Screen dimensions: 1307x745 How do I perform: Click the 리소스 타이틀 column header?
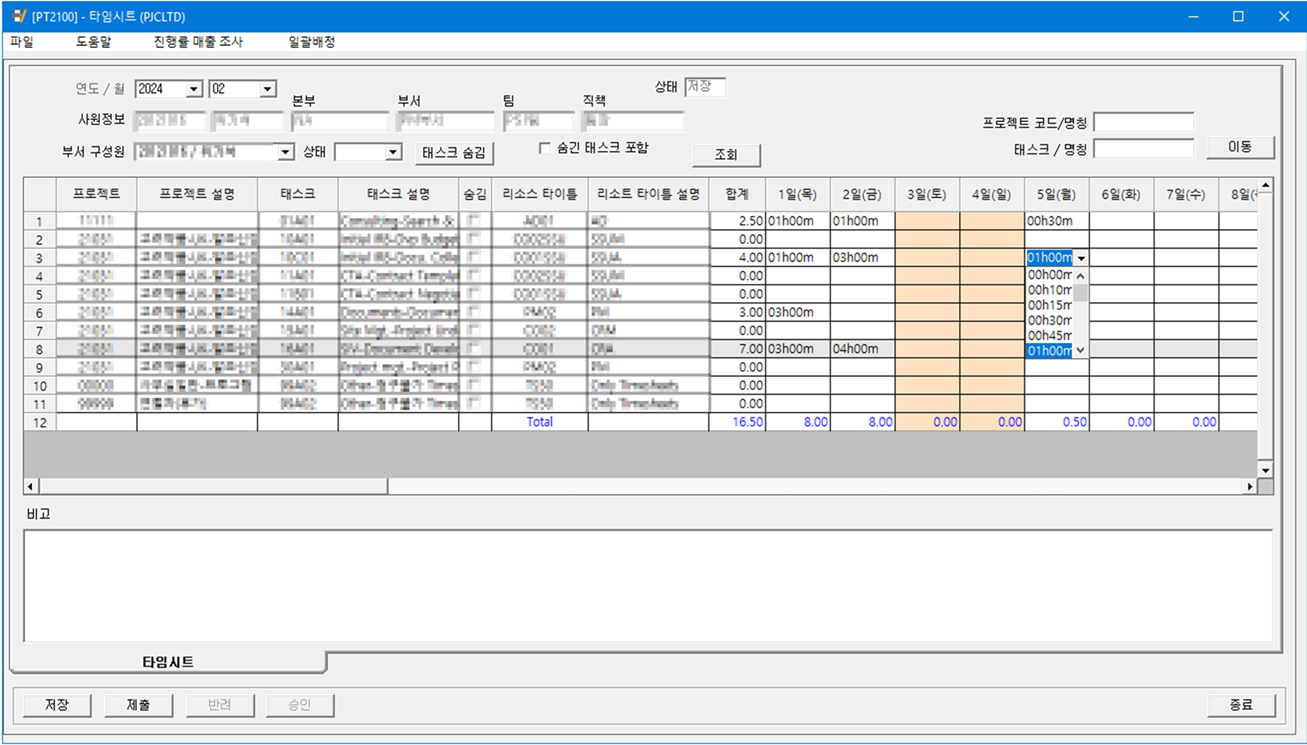coord(539,194)
